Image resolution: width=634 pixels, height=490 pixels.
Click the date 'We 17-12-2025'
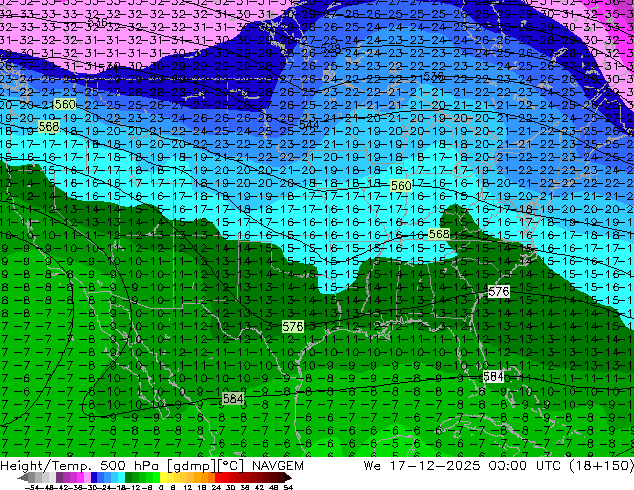(x=422, y=466)
